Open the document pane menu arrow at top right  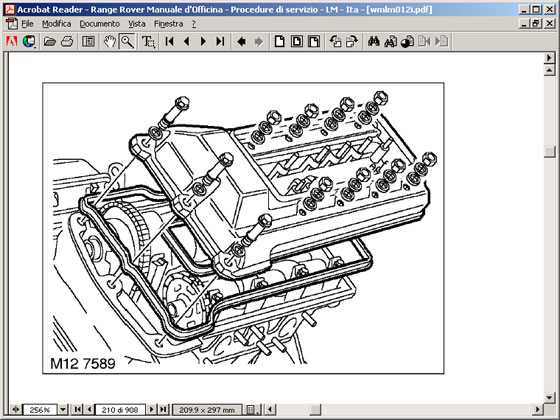(x=549, y=58)
